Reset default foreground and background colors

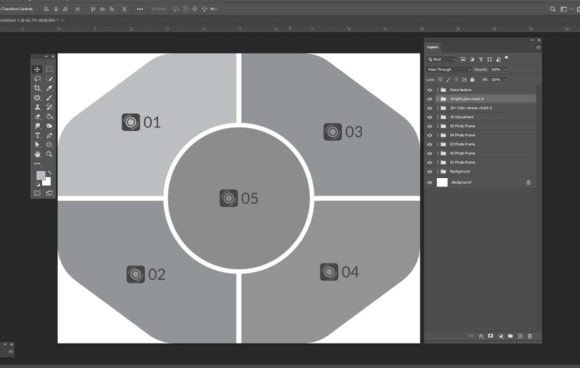click(37, 184)
